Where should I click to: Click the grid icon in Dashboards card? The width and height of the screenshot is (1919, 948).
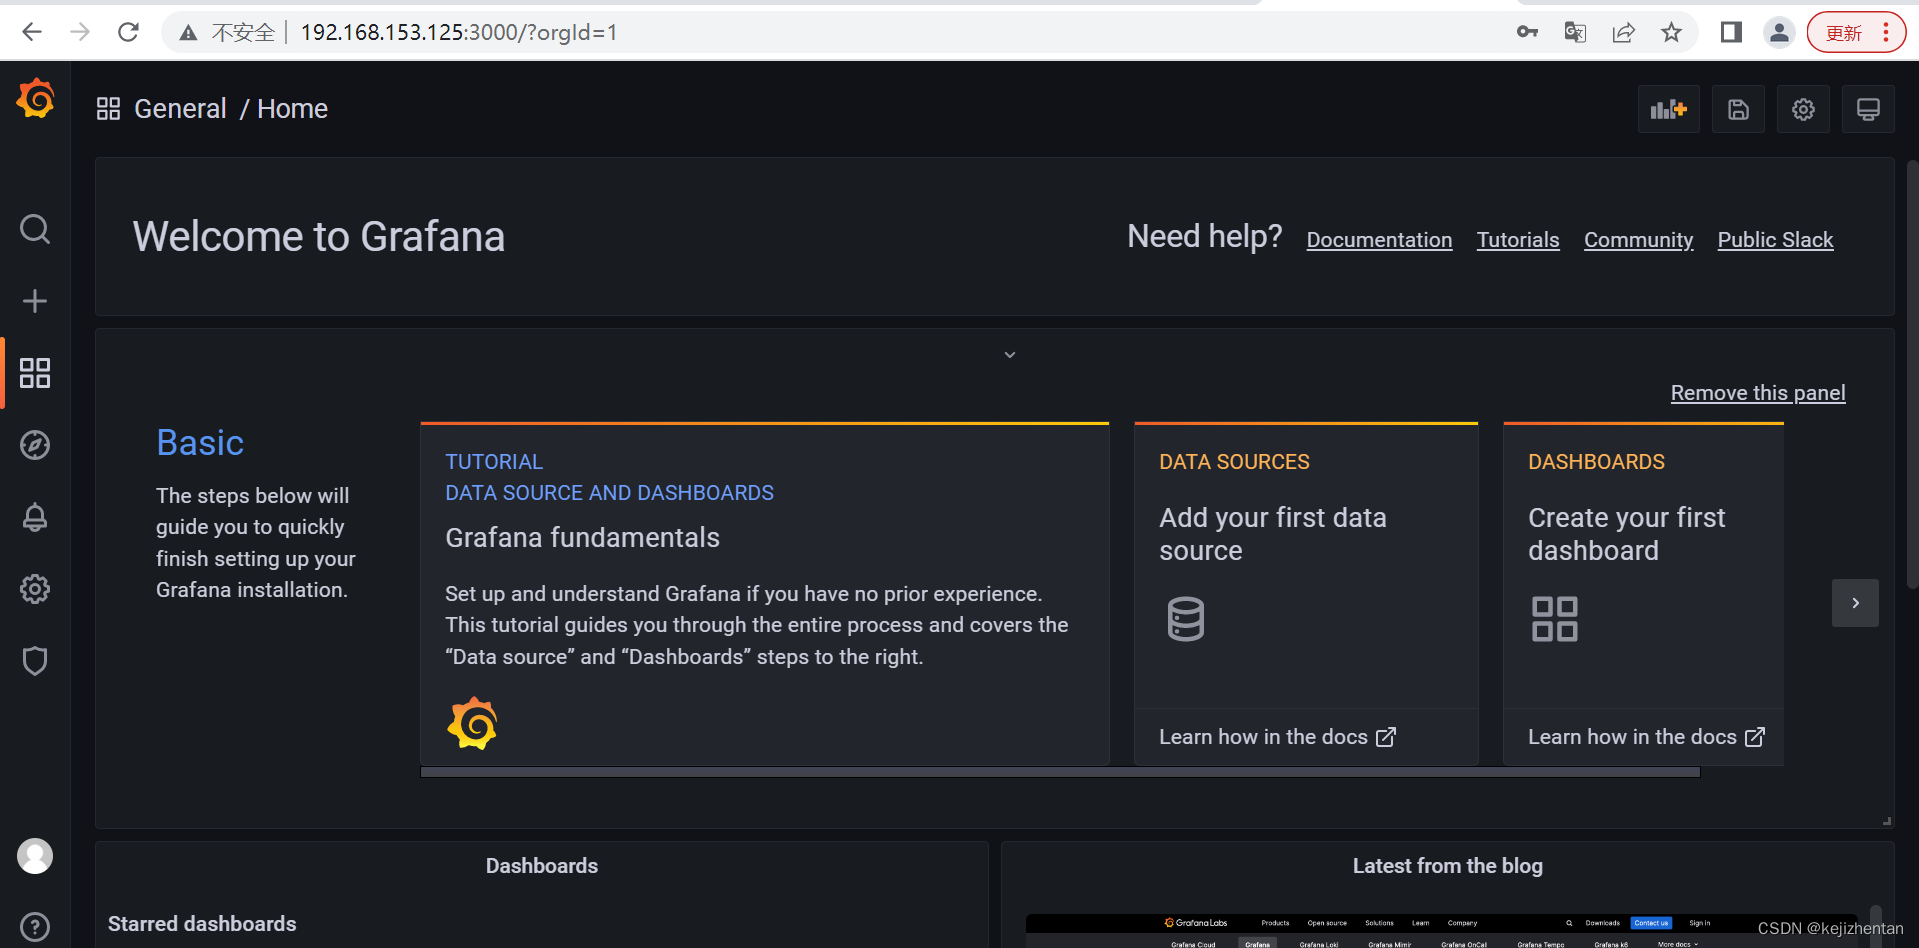click(1555, 619)
